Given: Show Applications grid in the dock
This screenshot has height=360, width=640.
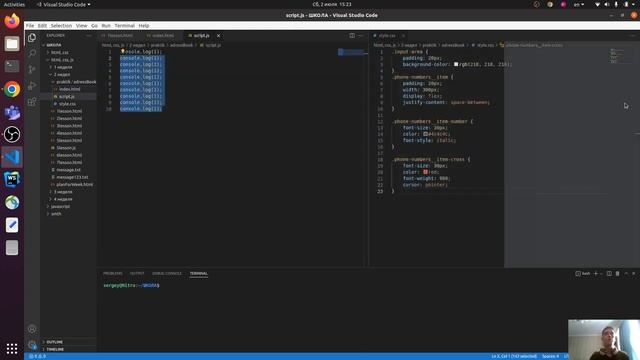Looking at the screenshot, I should click(12, 348).
